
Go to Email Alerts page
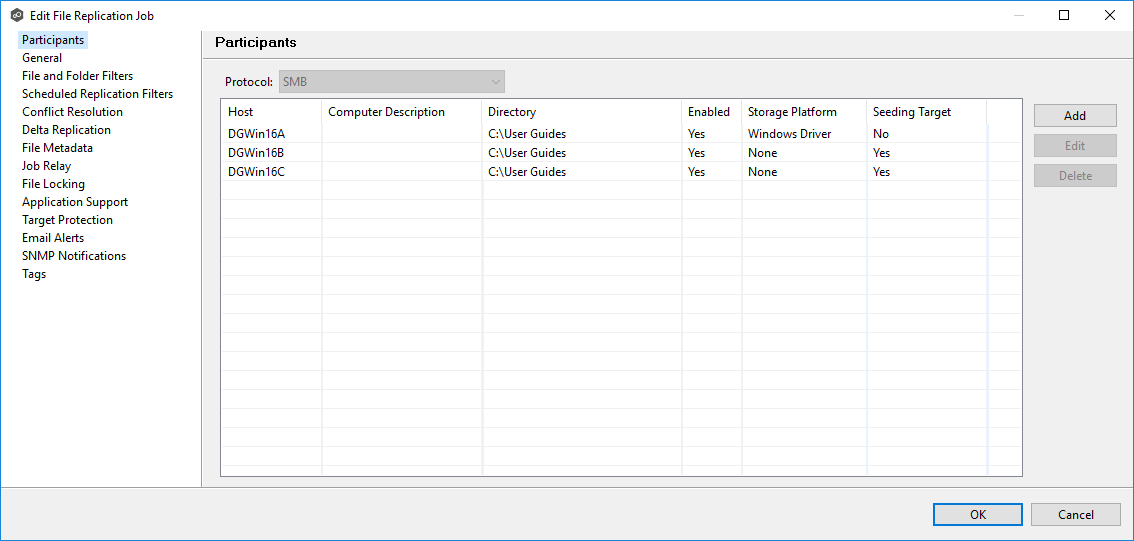(x=53, y=238)
